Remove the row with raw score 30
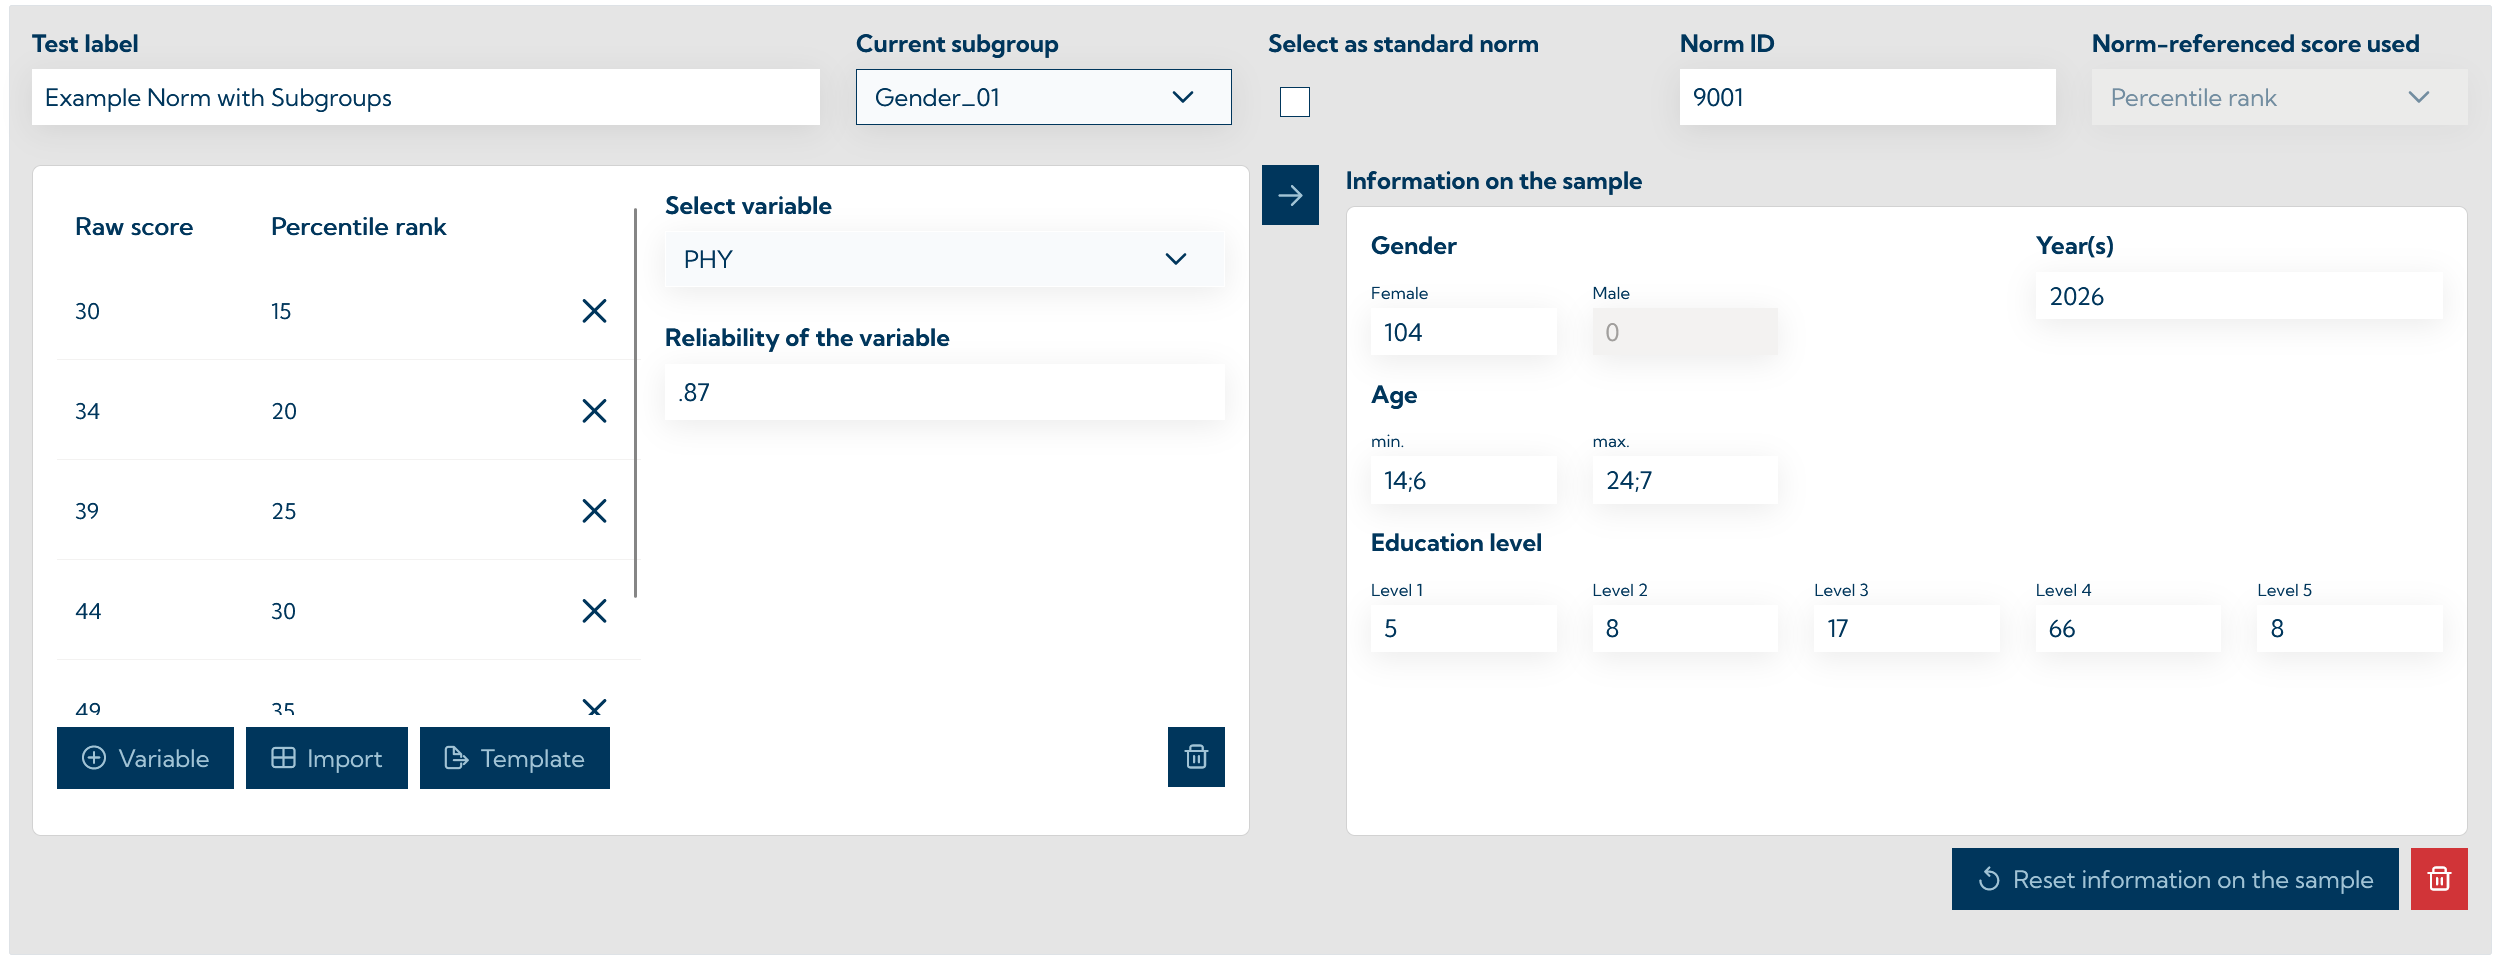Image resolution: width=2498 pixels, height=960 pixels. (x=594, y=311)
